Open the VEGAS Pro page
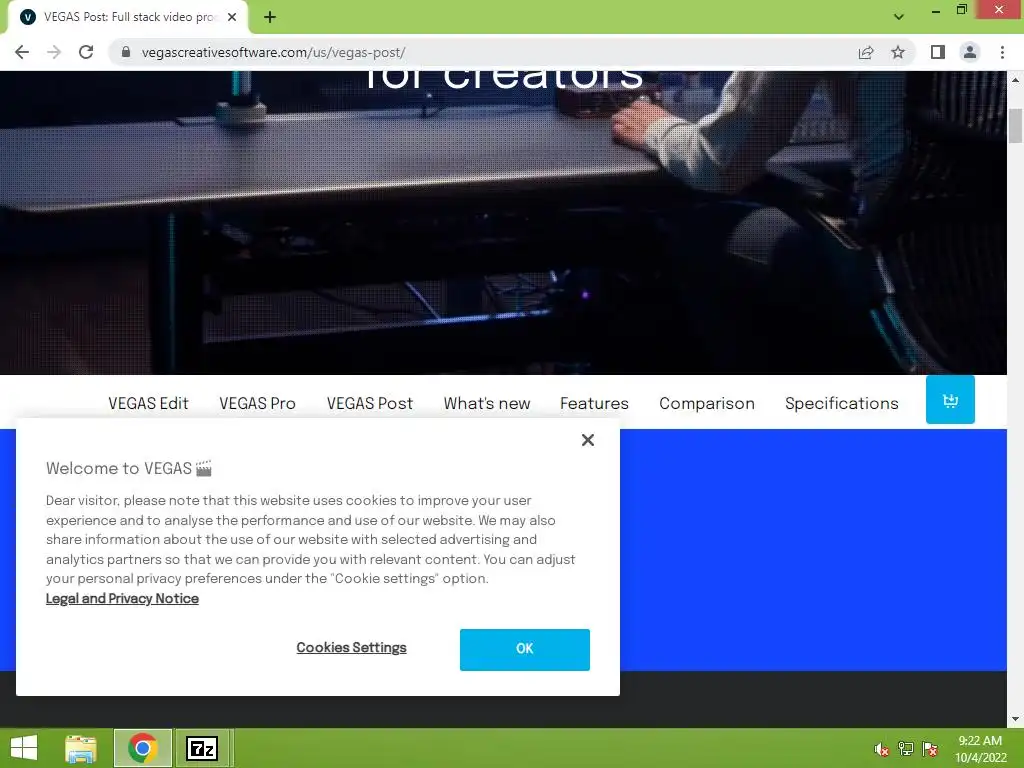Image resolution: width=1024 pixels, height=768 pixels. coord(257,404)
